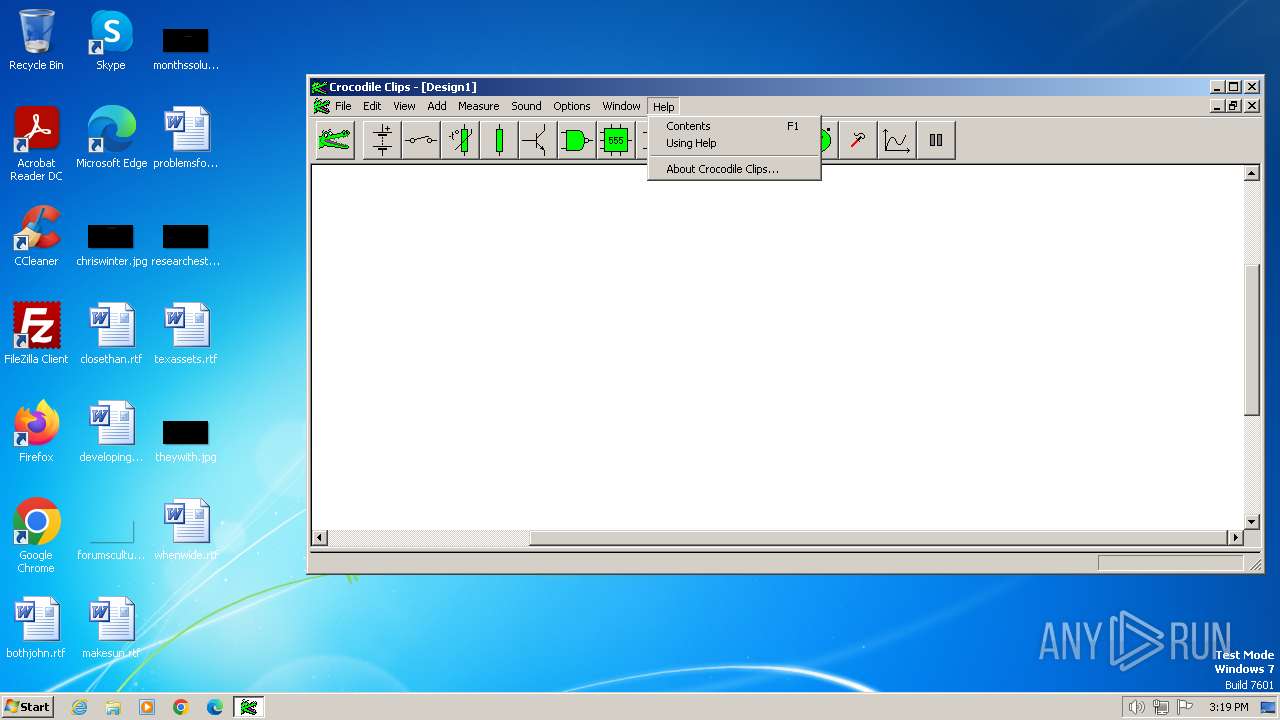Click vertical scrollbar up arrow

1252,173
